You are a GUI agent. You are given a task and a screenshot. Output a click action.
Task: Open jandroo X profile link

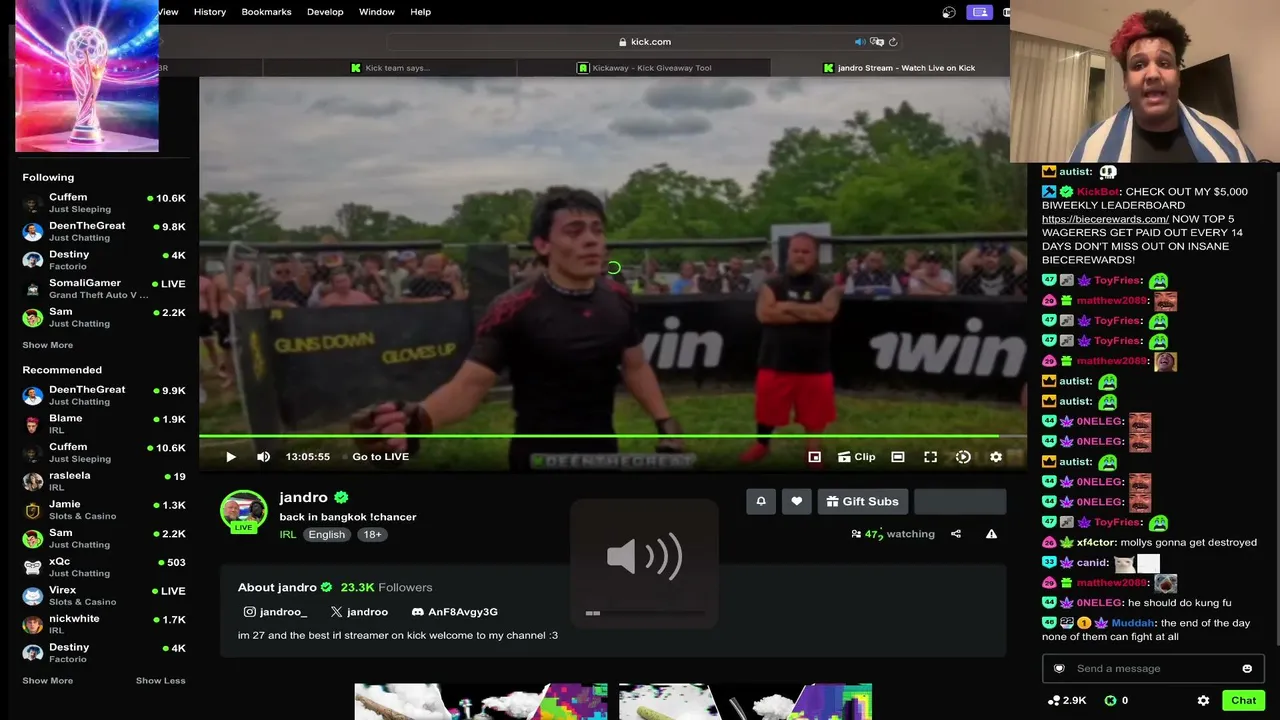click(x=359, y=612)
